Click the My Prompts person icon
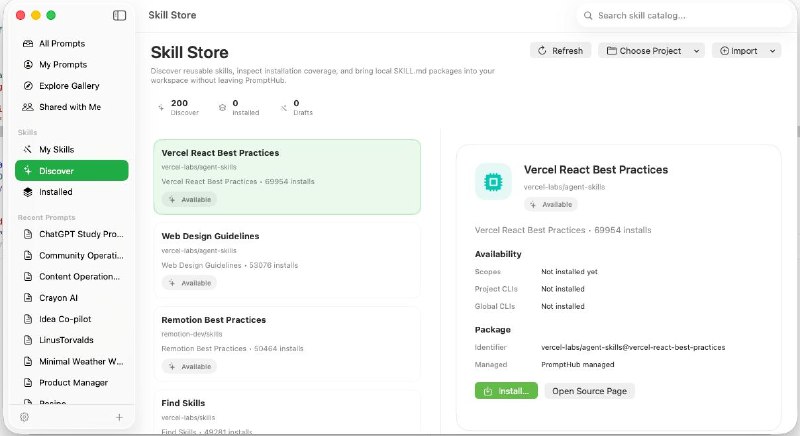 (x=28, y=65)
